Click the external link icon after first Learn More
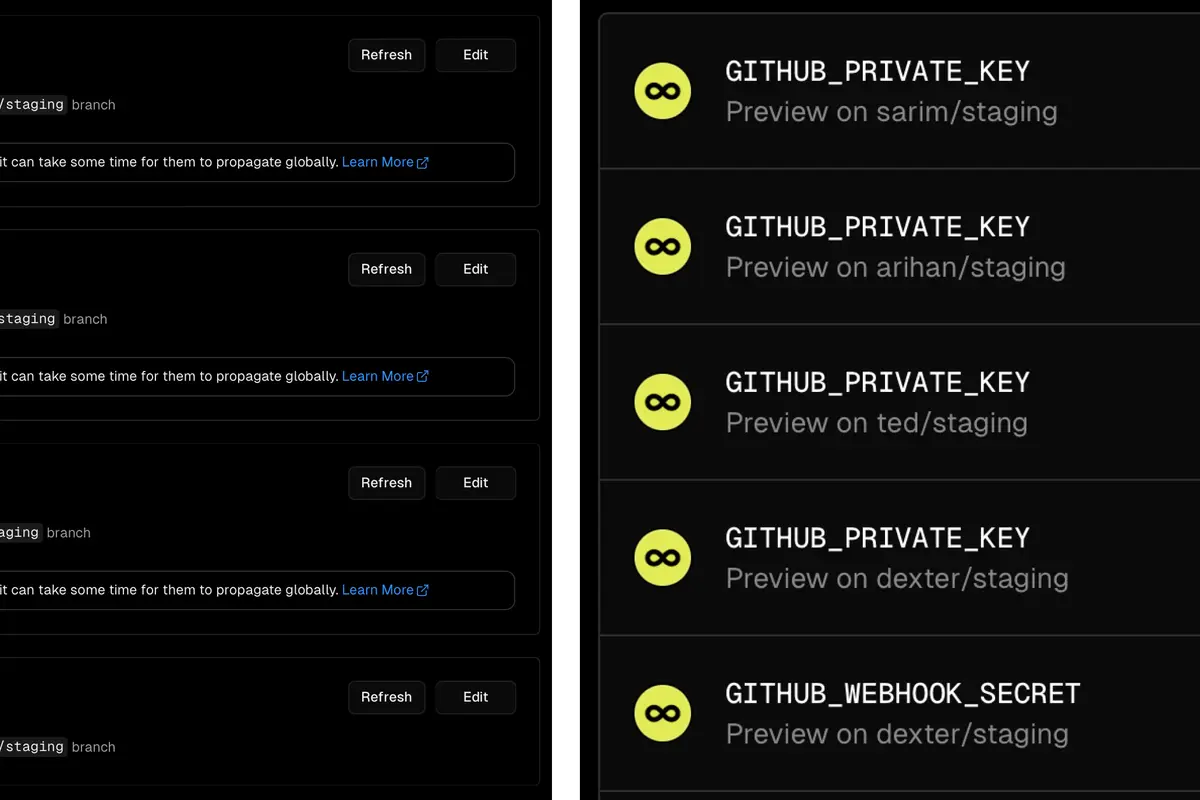This screenshot has height=800, width=1200. pos(423,161)
